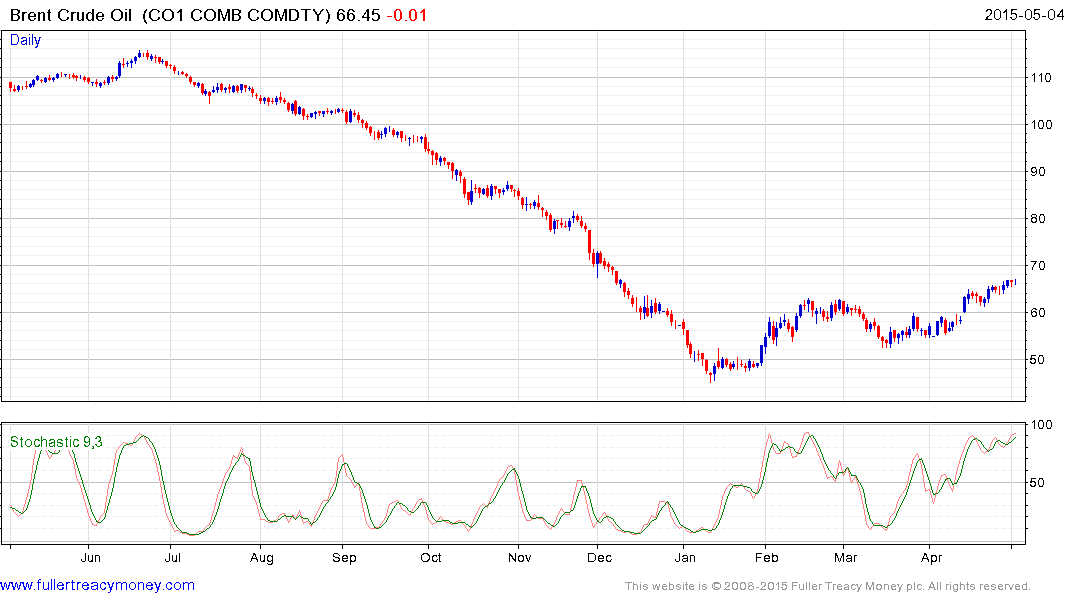Click the Sep label on the time axis
This screenshot has width=1075, height=600.
(x=344, y=558)
